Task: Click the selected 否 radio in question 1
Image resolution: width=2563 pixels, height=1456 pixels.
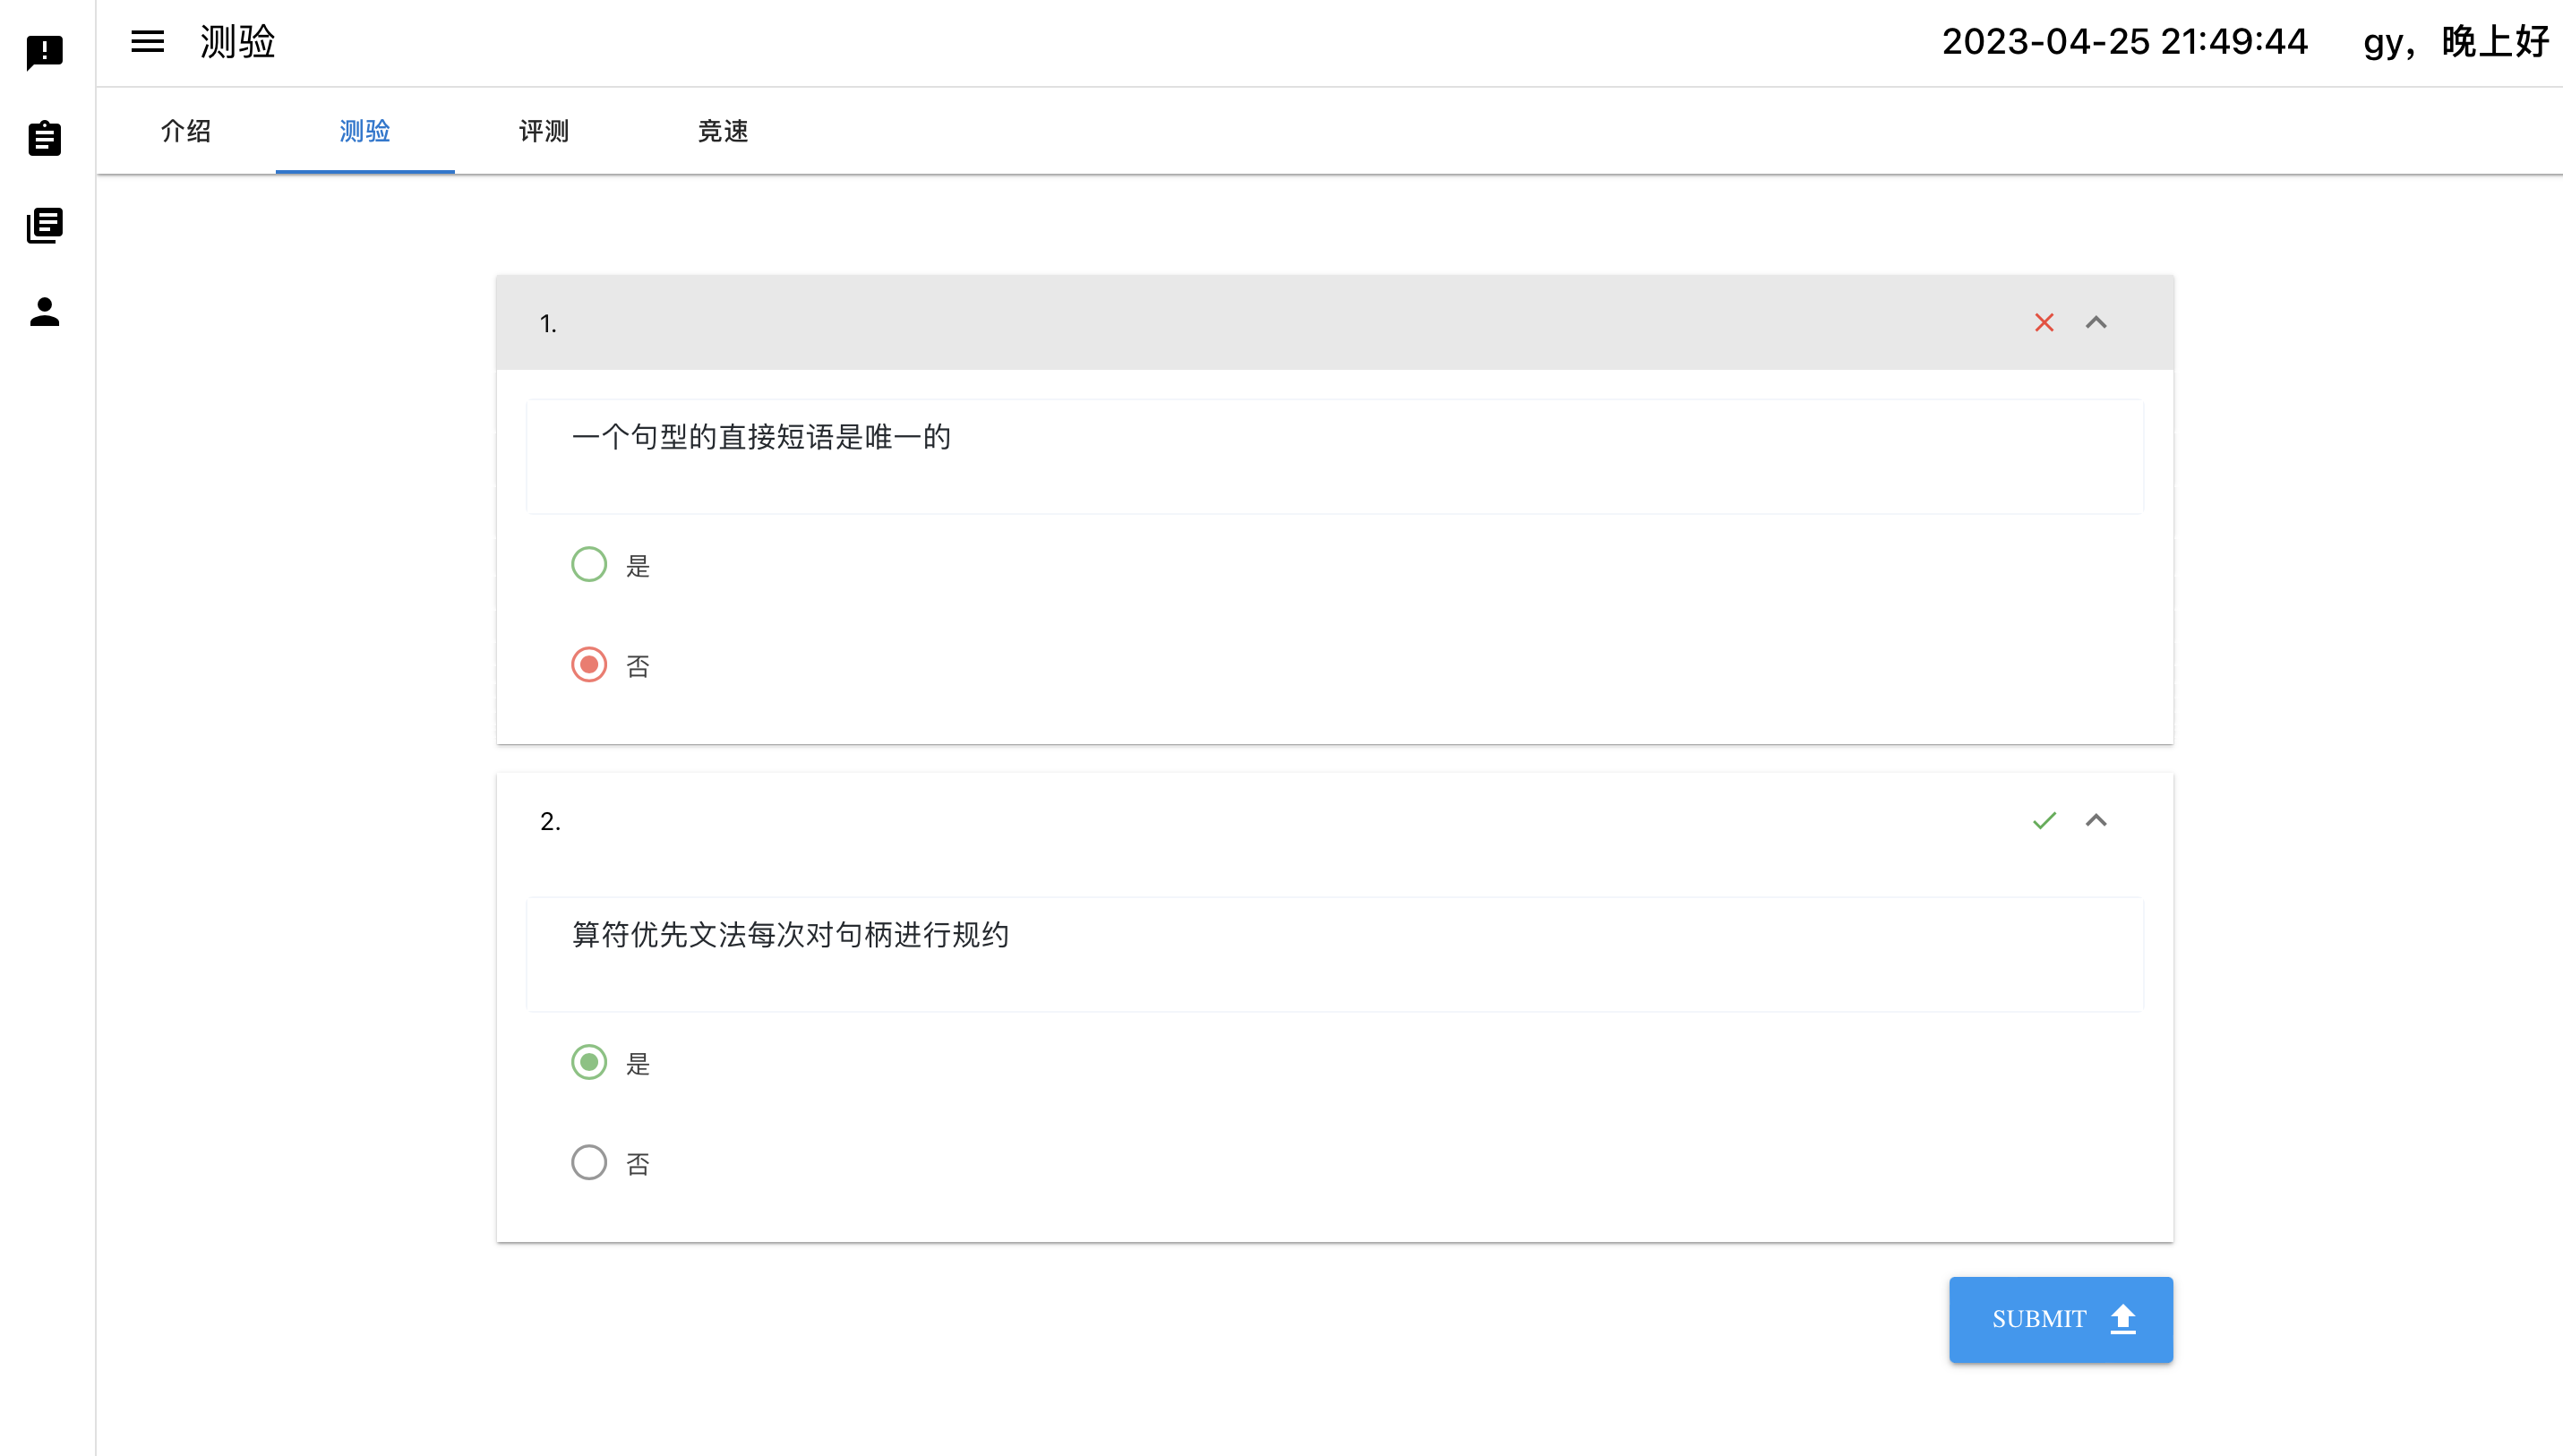Action: pyautogui.click(x=589, y=663)
